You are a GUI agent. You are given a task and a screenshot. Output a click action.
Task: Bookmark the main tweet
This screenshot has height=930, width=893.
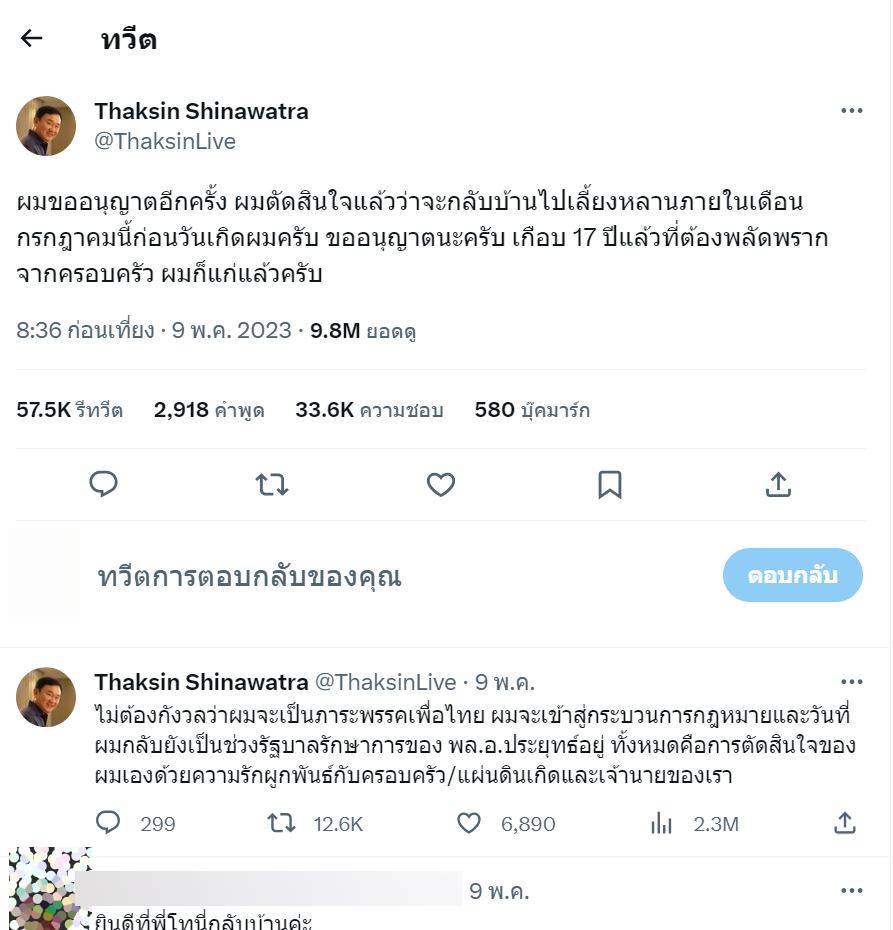(609, 485)
